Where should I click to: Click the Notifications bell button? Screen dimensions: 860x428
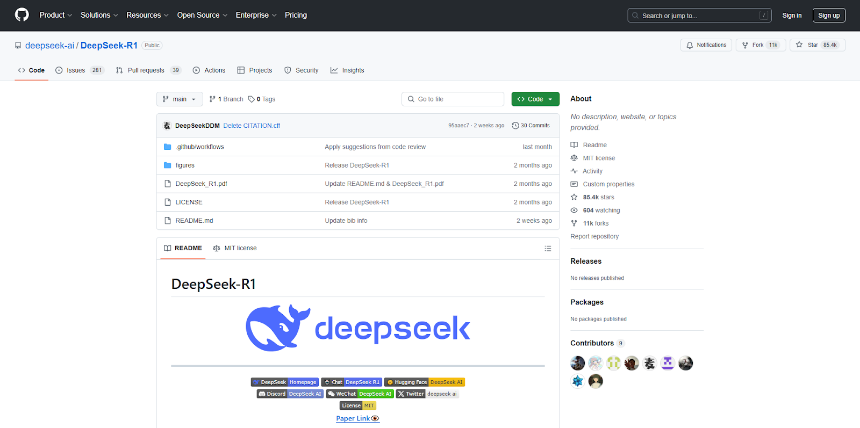click(x=706, y=45)
